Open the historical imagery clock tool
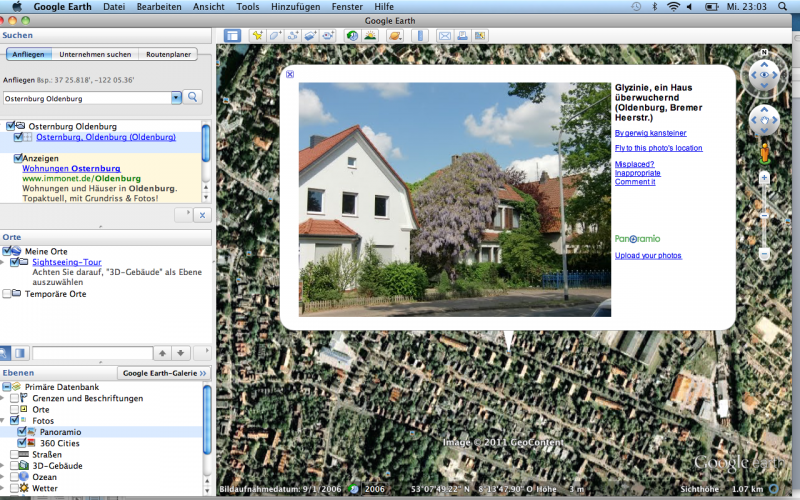The height and width of the screenshot is (500, 800). point(352,36)
